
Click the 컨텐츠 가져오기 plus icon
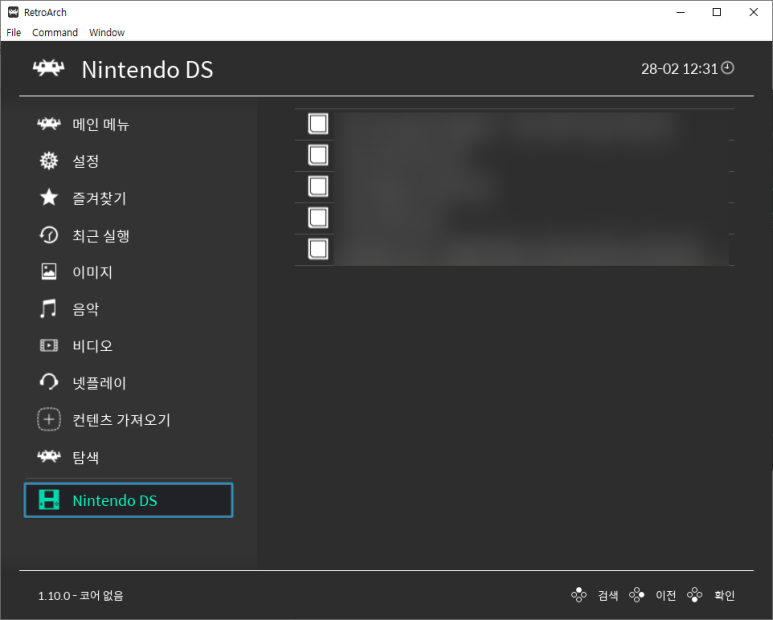[x=49, y=419]
